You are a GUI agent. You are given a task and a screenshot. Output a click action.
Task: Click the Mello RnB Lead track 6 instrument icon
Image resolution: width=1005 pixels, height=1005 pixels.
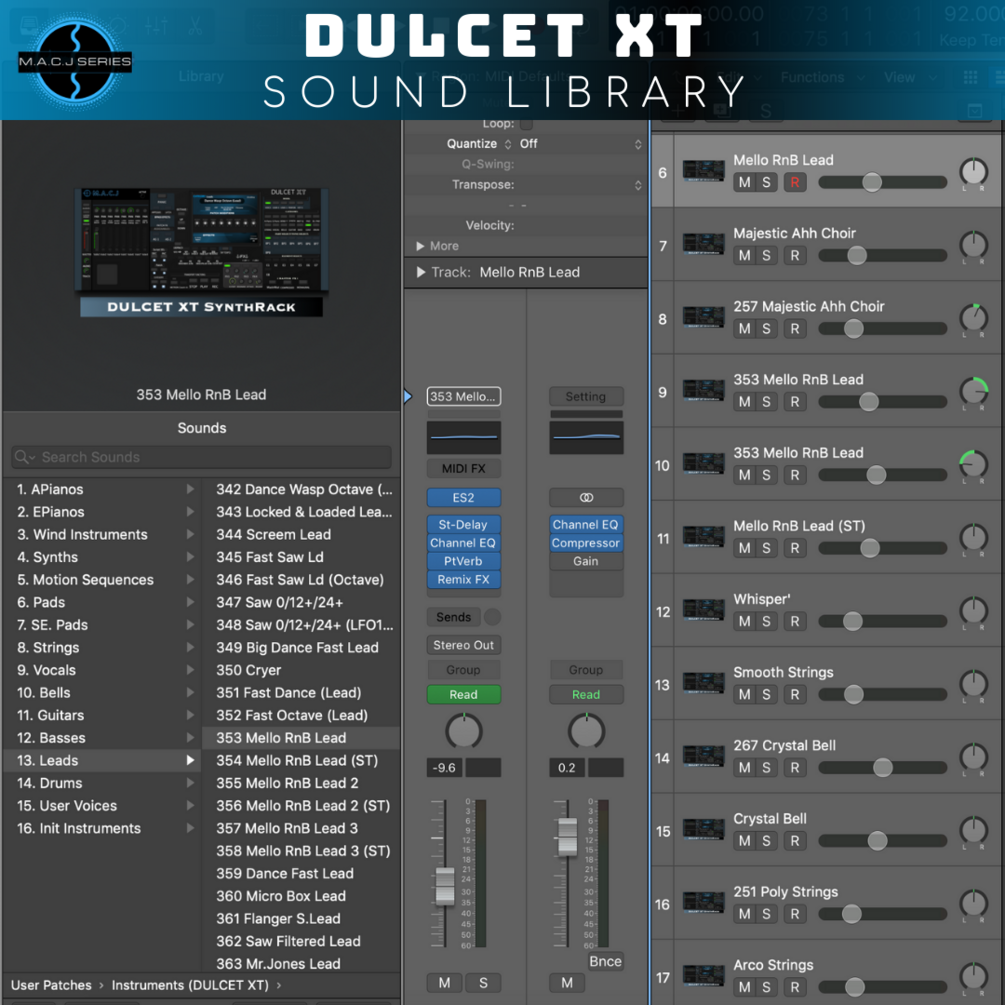703,171
